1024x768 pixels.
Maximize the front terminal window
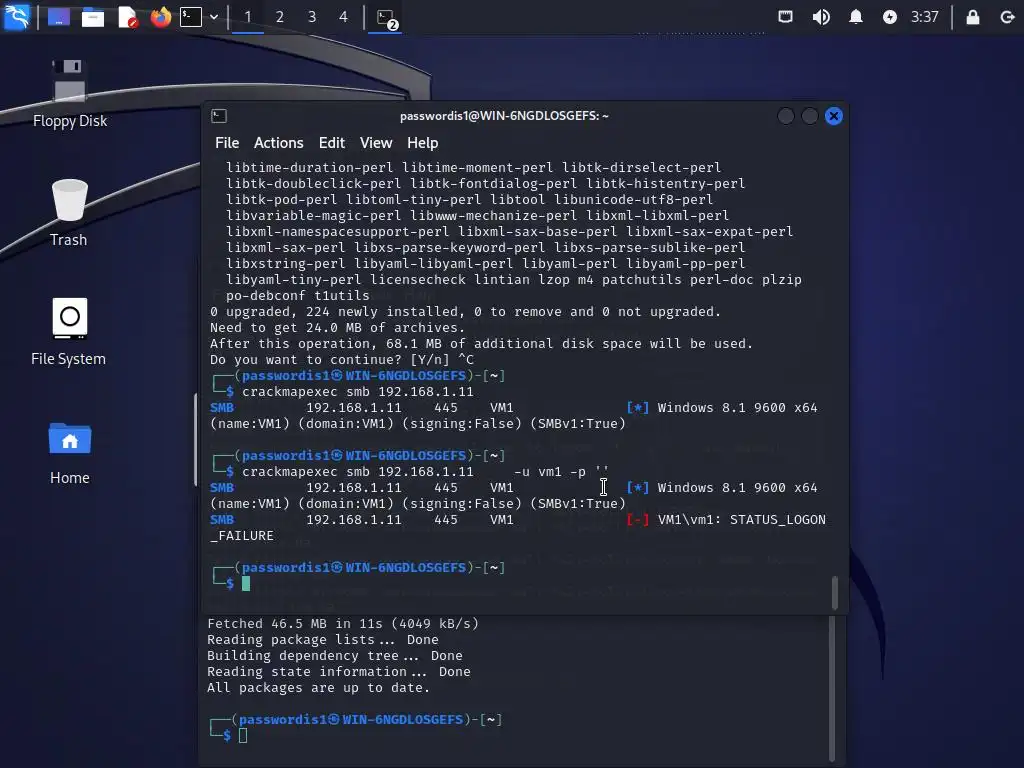[810, 116]
